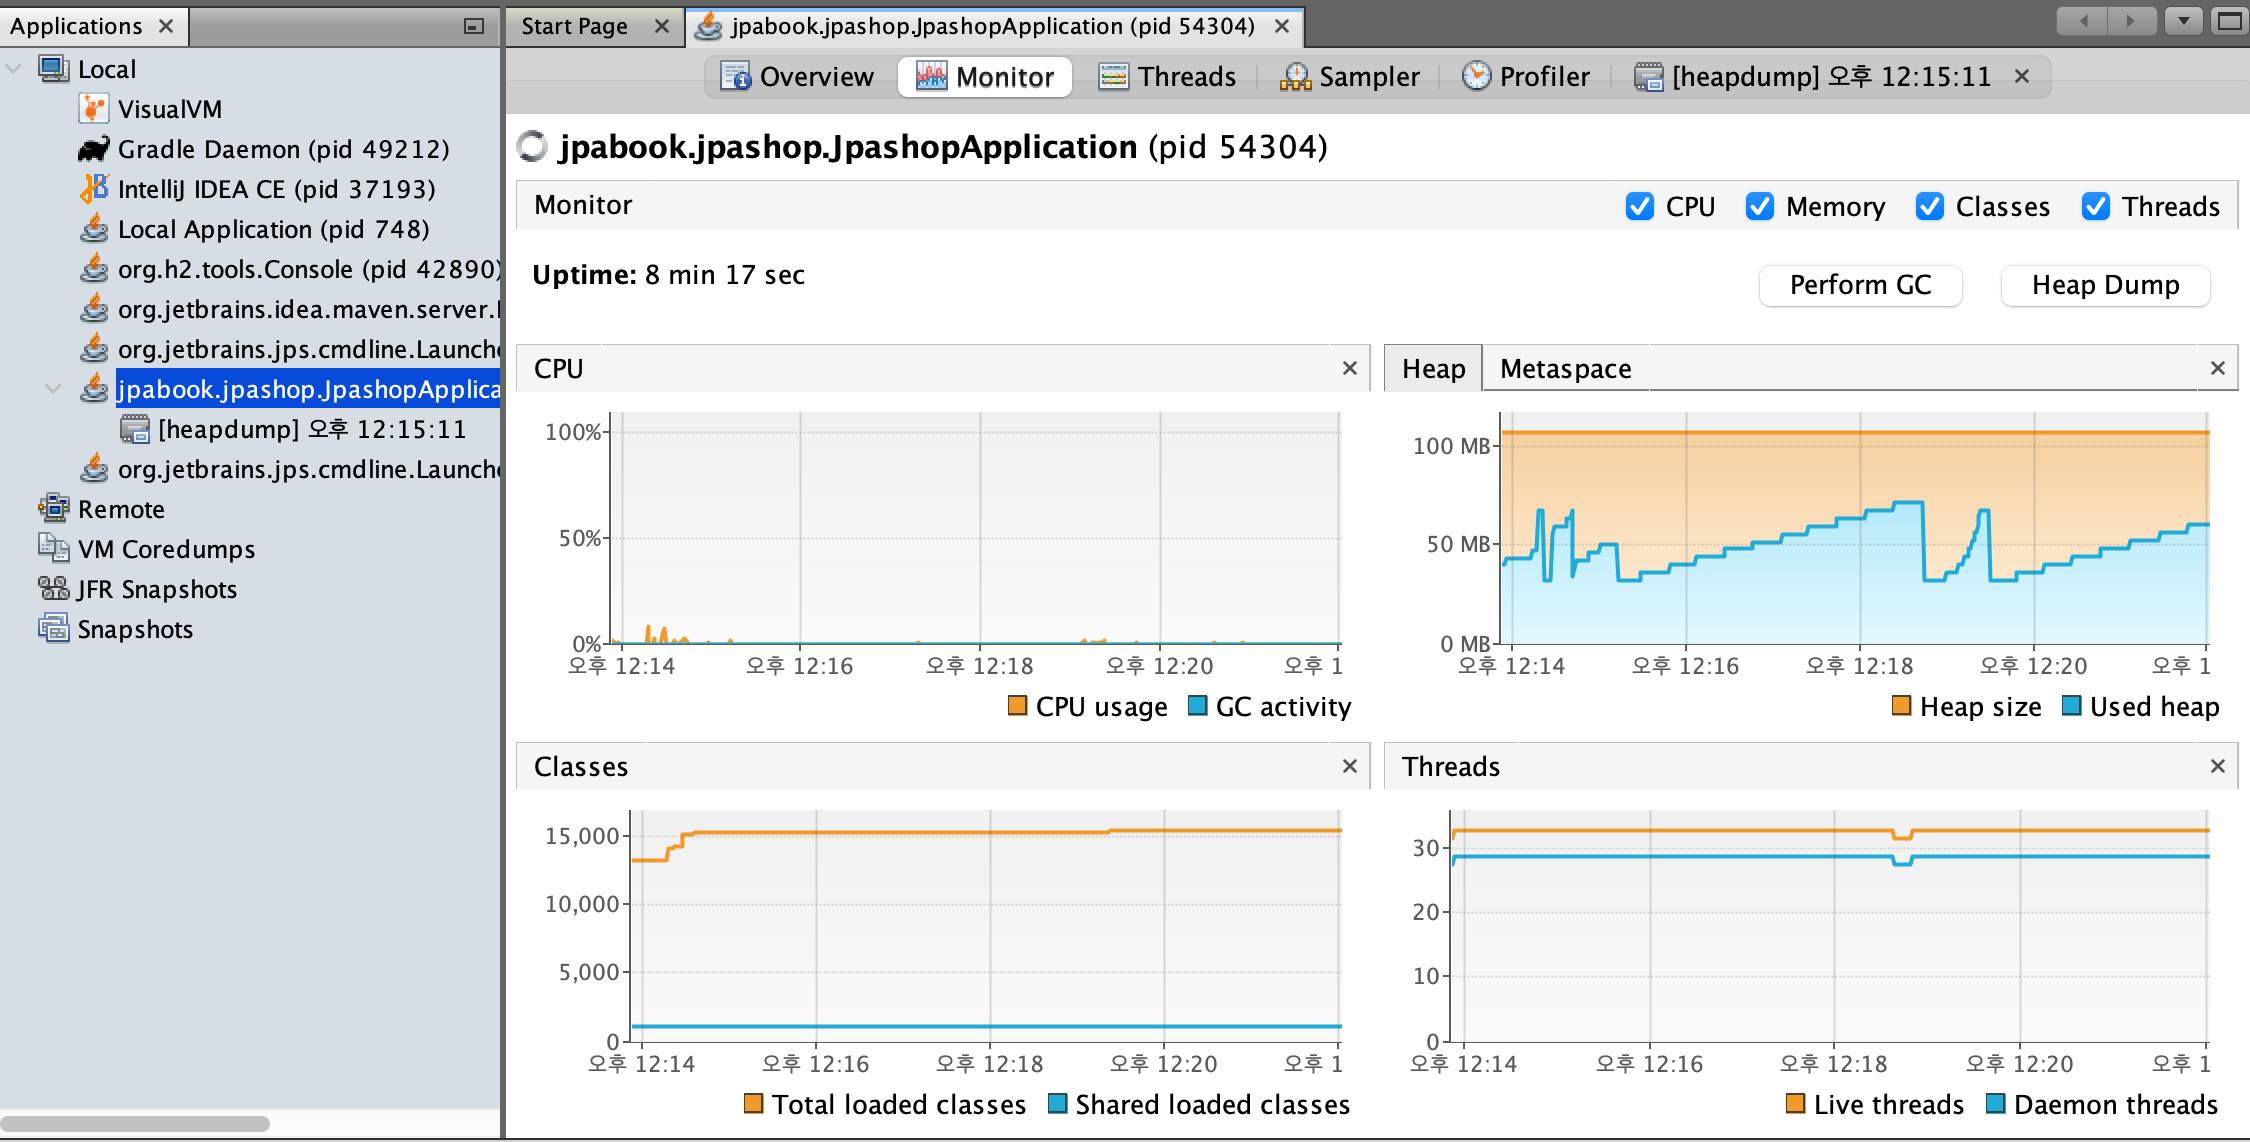Click the orange Heap size legend swatch
This screenshot has height=1142, width=2250.
pos(1901,706)
